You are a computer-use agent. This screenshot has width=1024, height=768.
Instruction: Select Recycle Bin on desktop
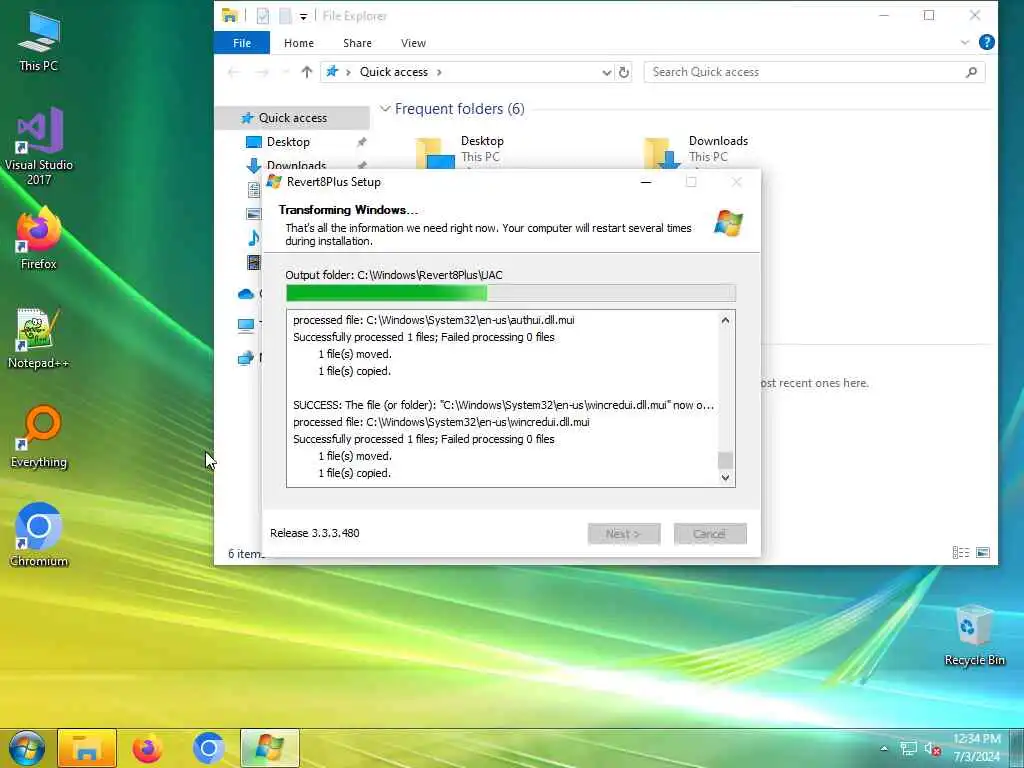[974, 635]
